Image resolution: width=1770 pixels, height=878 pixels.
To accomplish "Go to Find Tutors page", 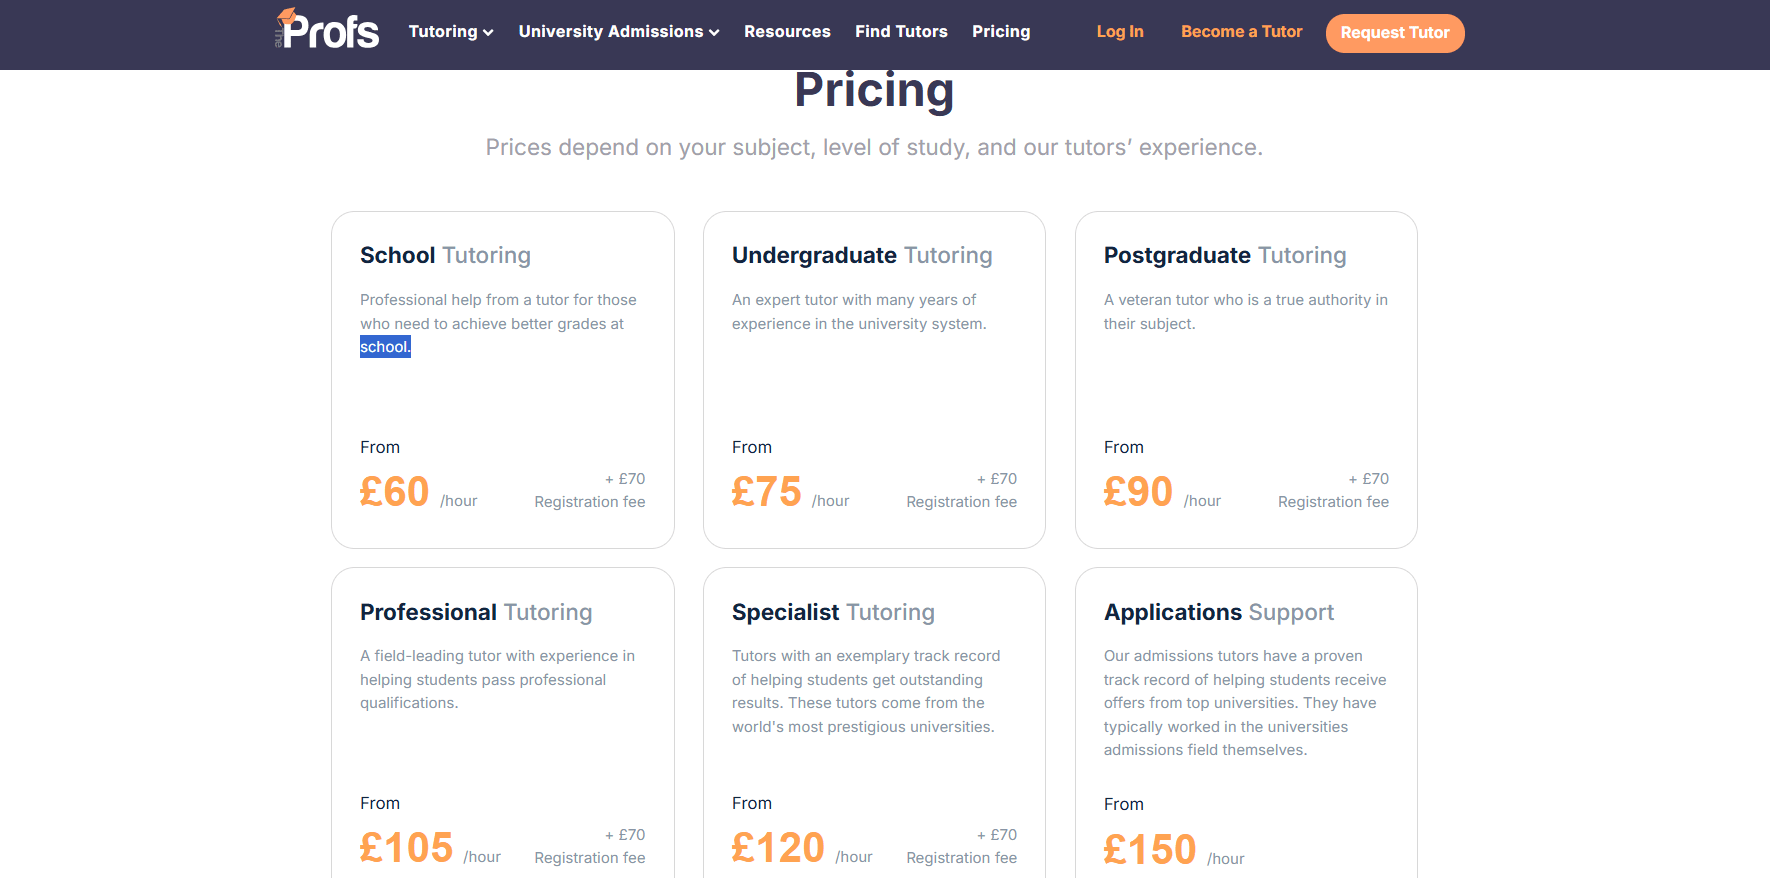I will (x=901, y=32).
